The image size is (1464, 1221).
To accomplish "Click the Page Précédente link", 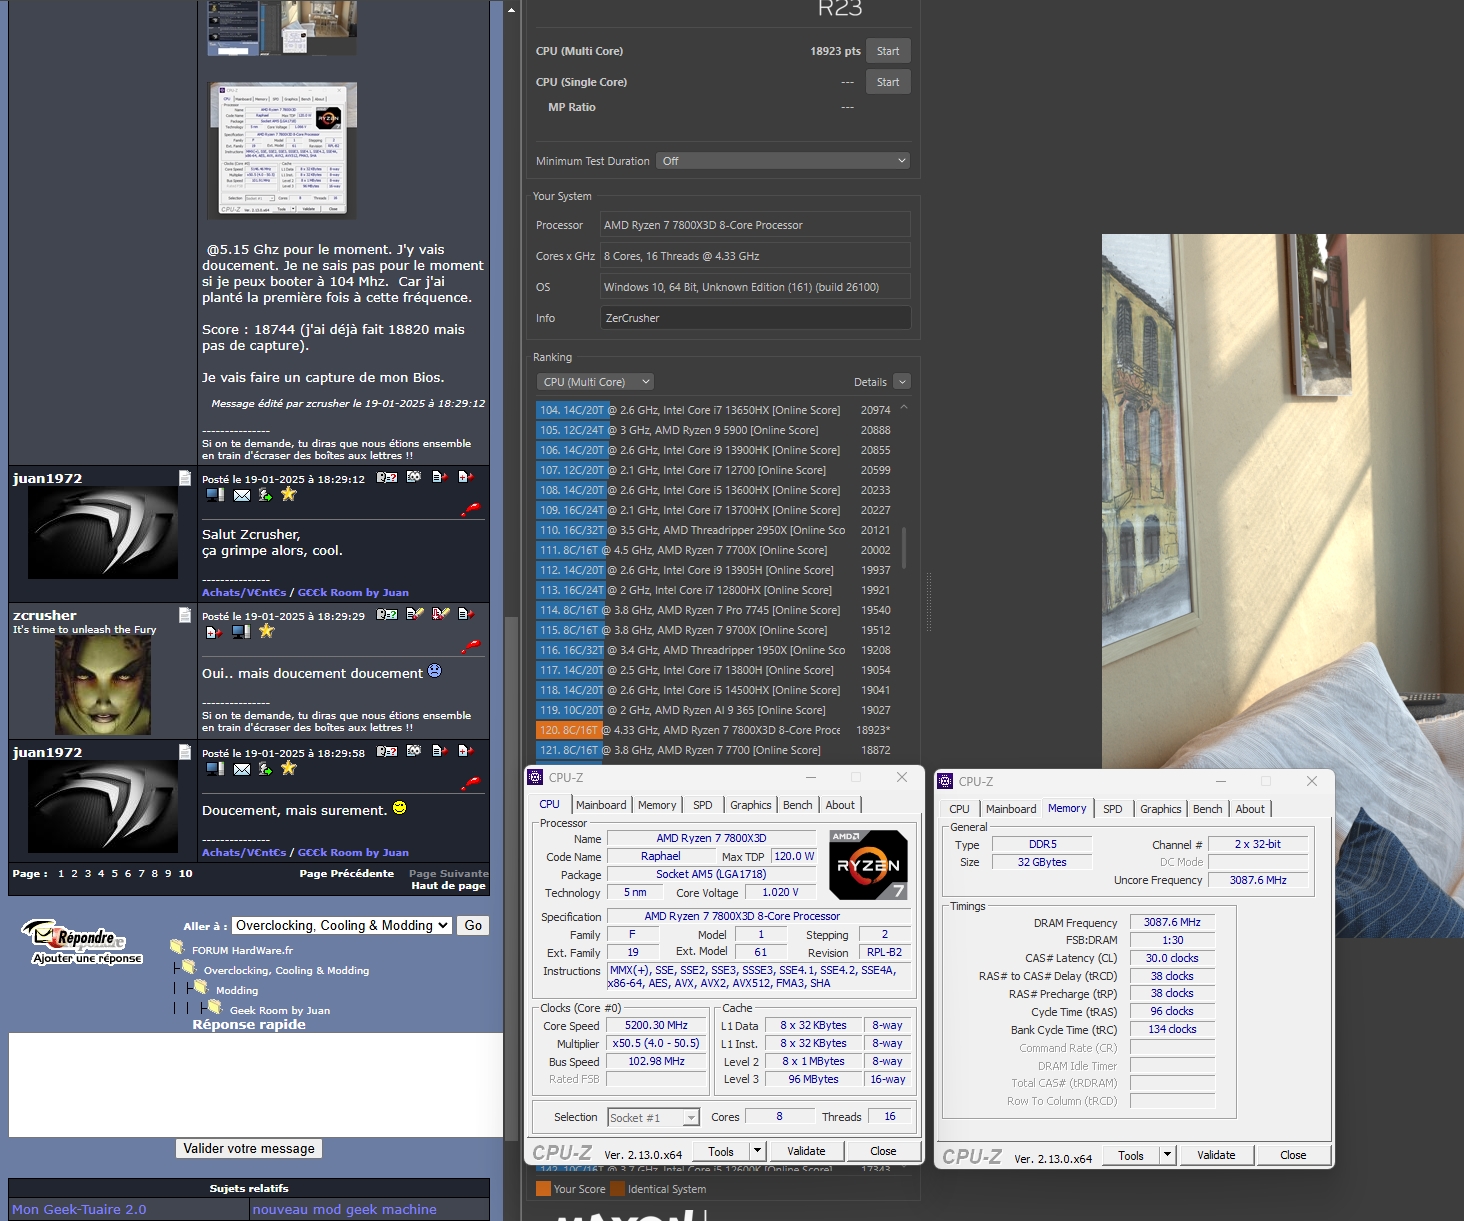I will [347, 873].
